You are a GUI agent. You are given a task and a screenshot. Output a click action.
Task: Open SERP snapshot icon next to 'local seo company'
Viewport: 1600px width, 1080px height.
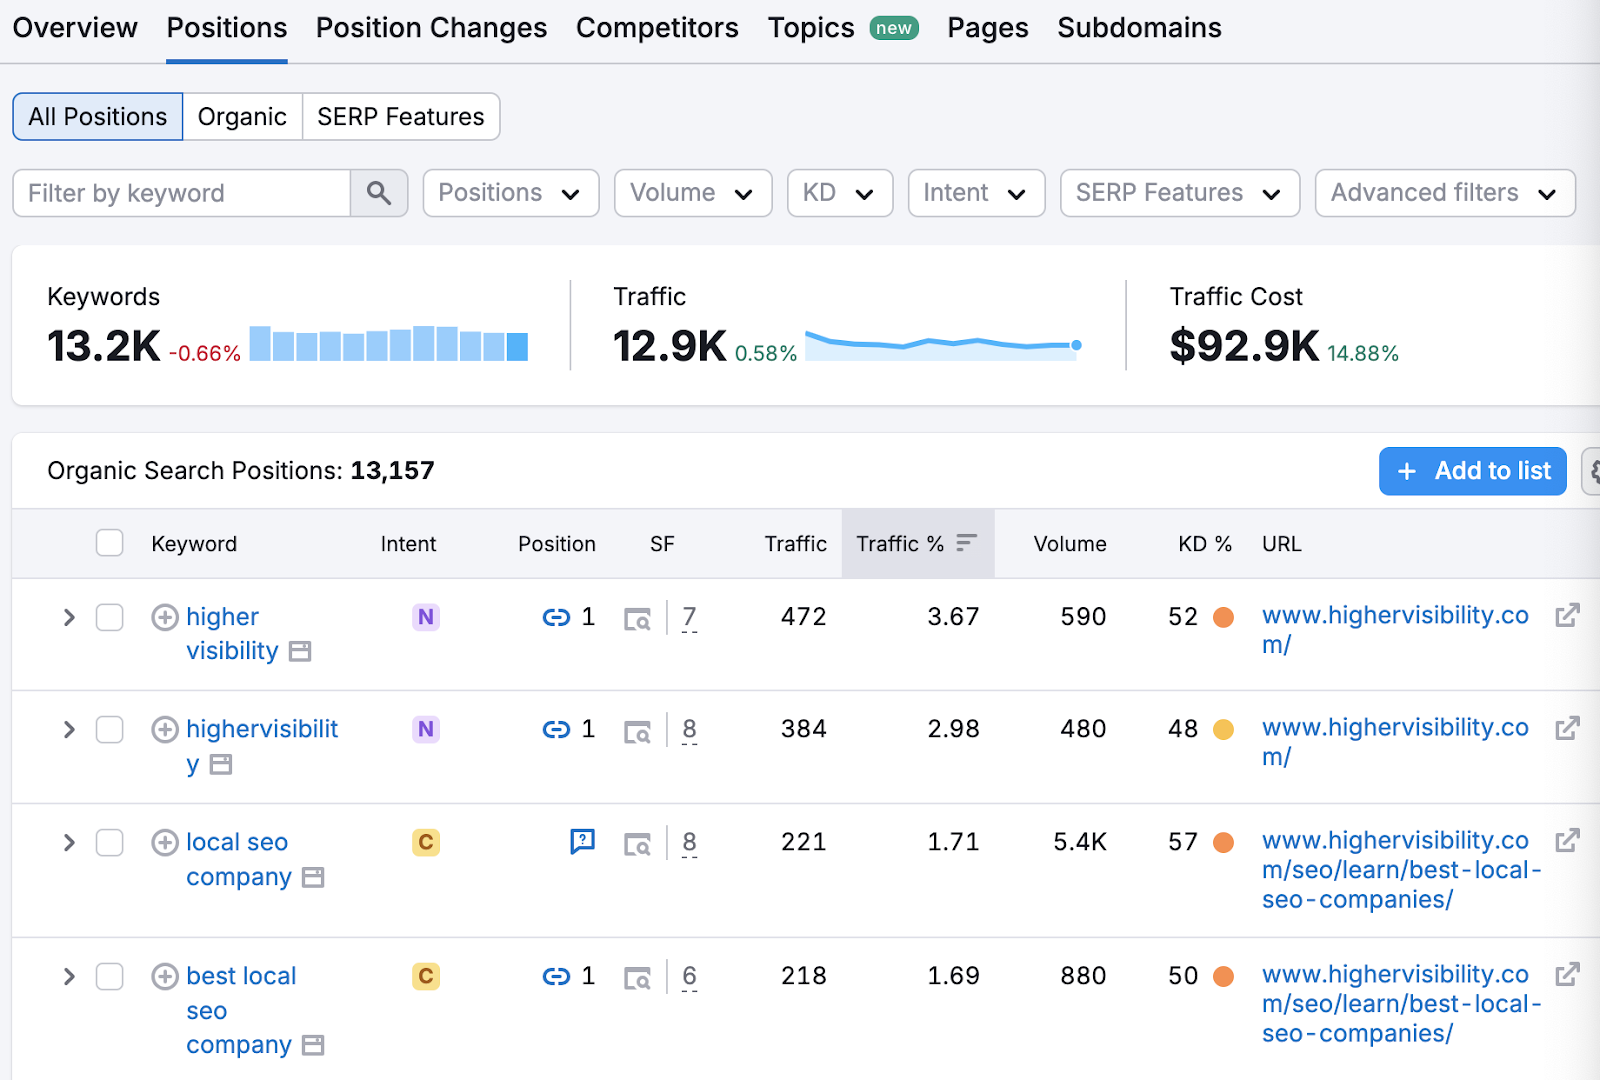pyautogui.click(x=313, y=878)
